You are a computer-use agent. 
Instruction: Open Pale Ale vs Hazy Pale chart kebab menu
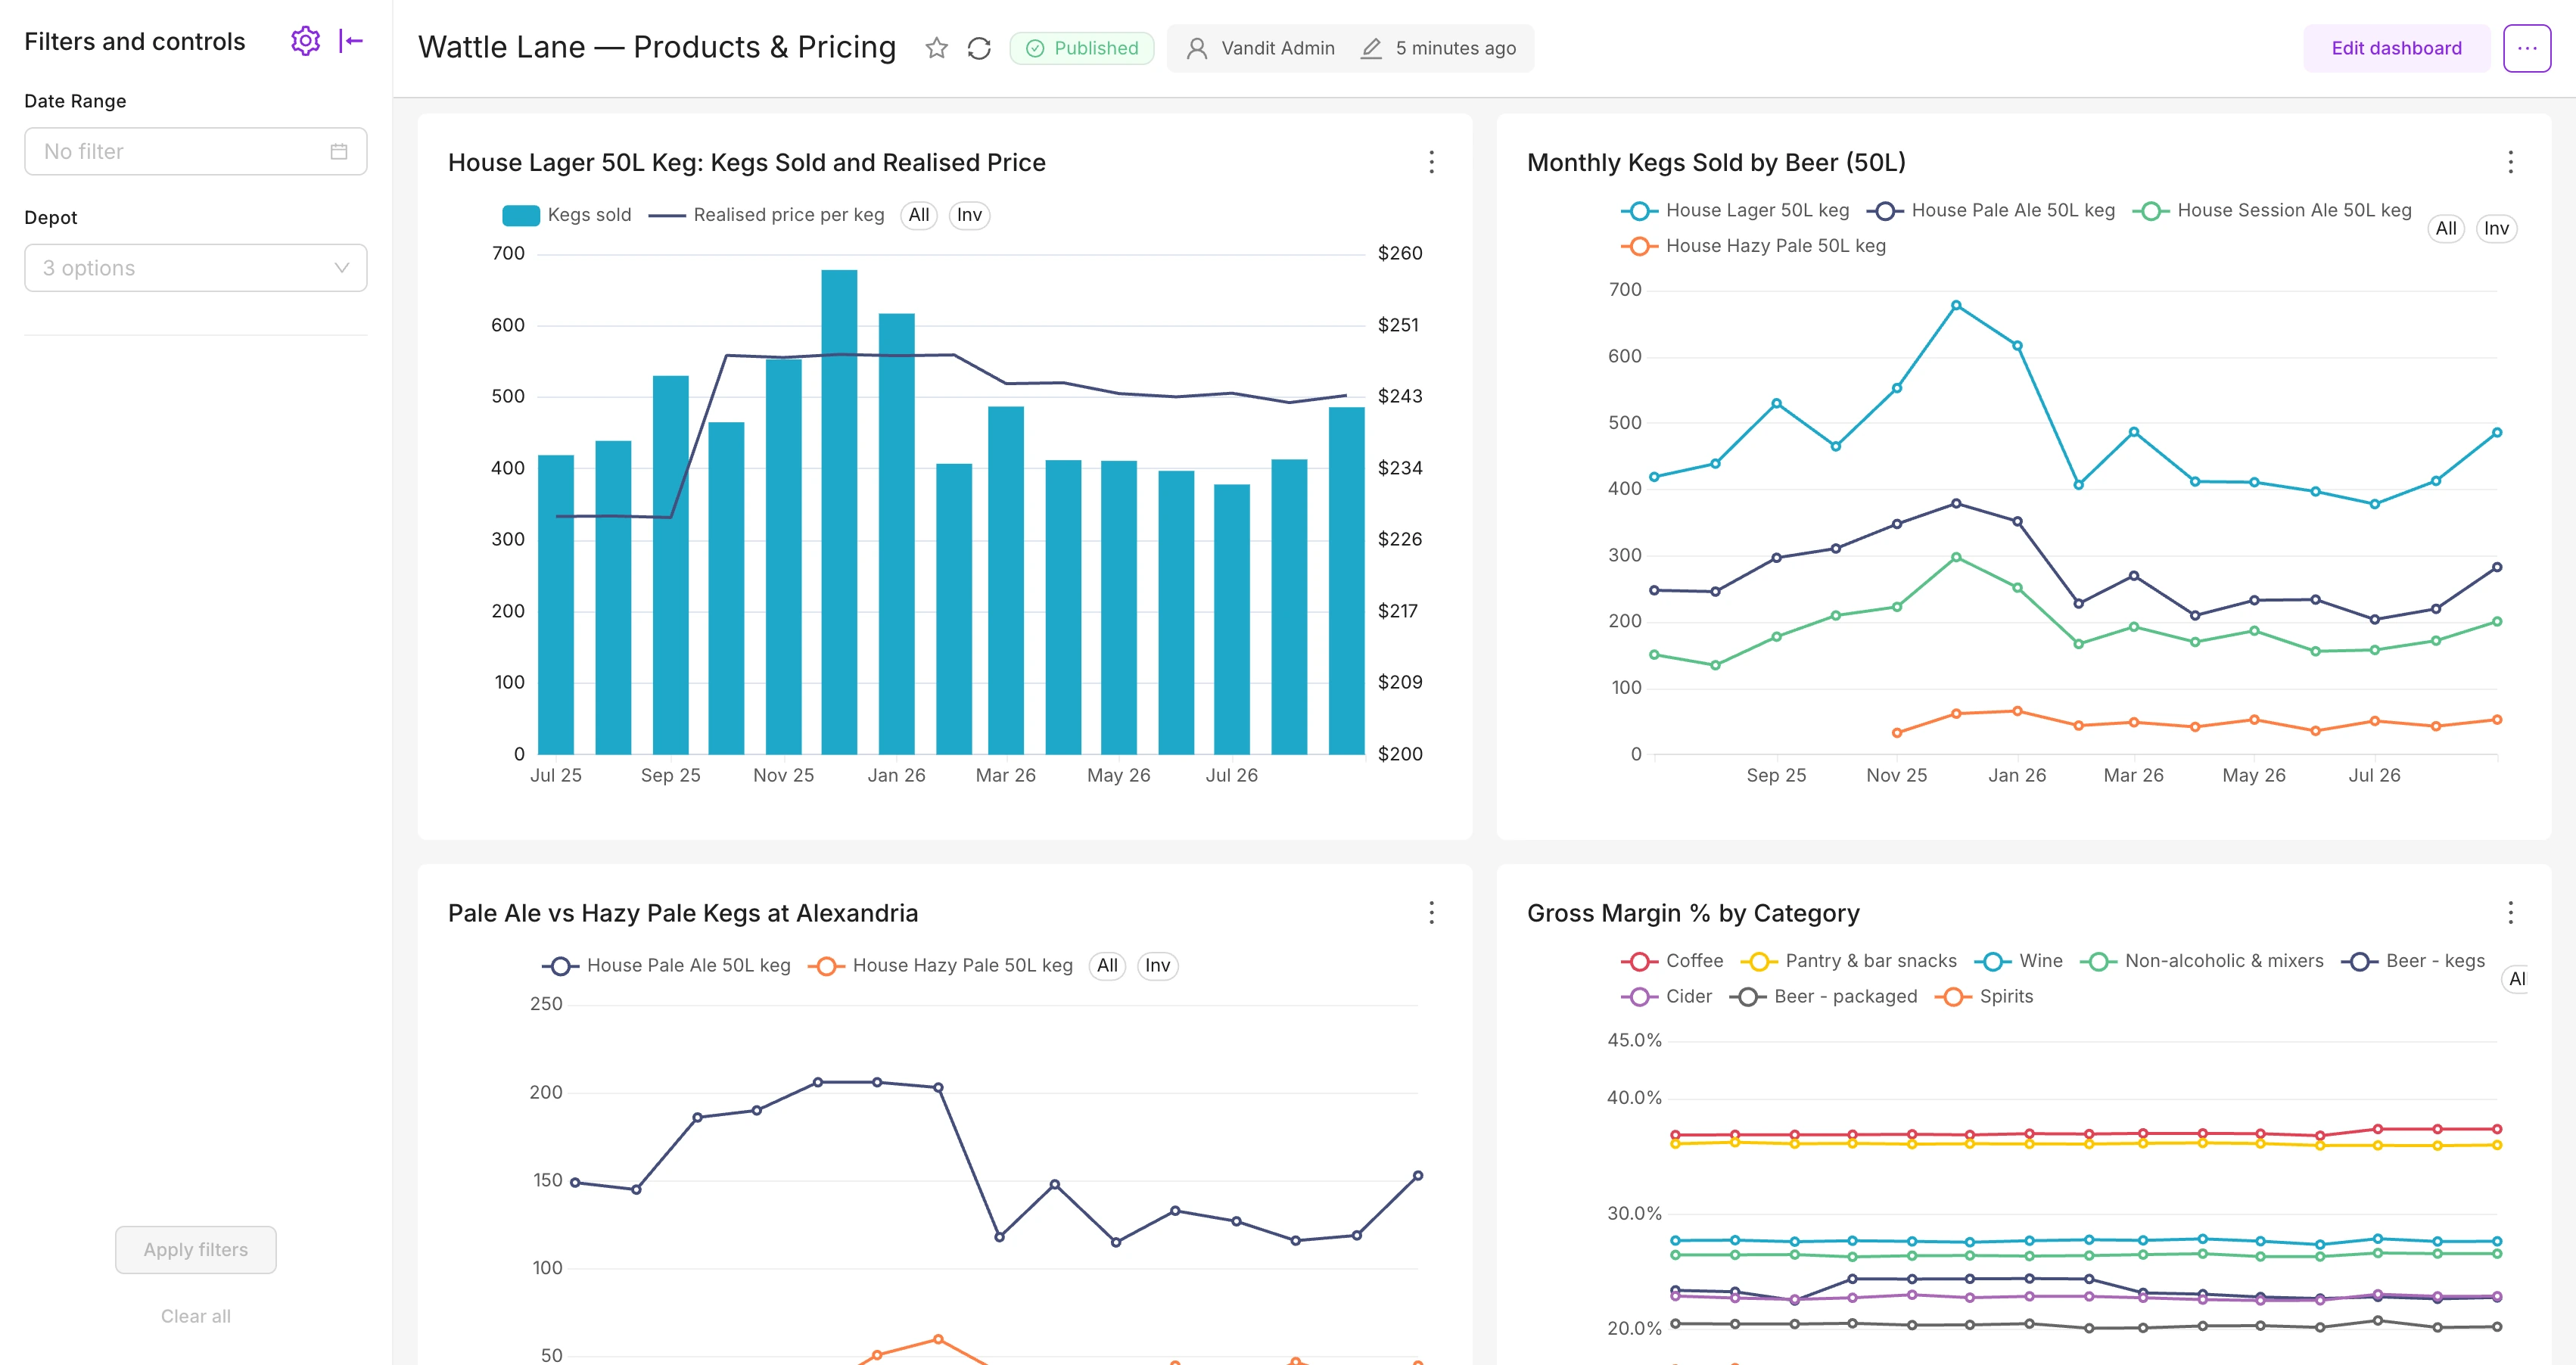(1431, 912)
